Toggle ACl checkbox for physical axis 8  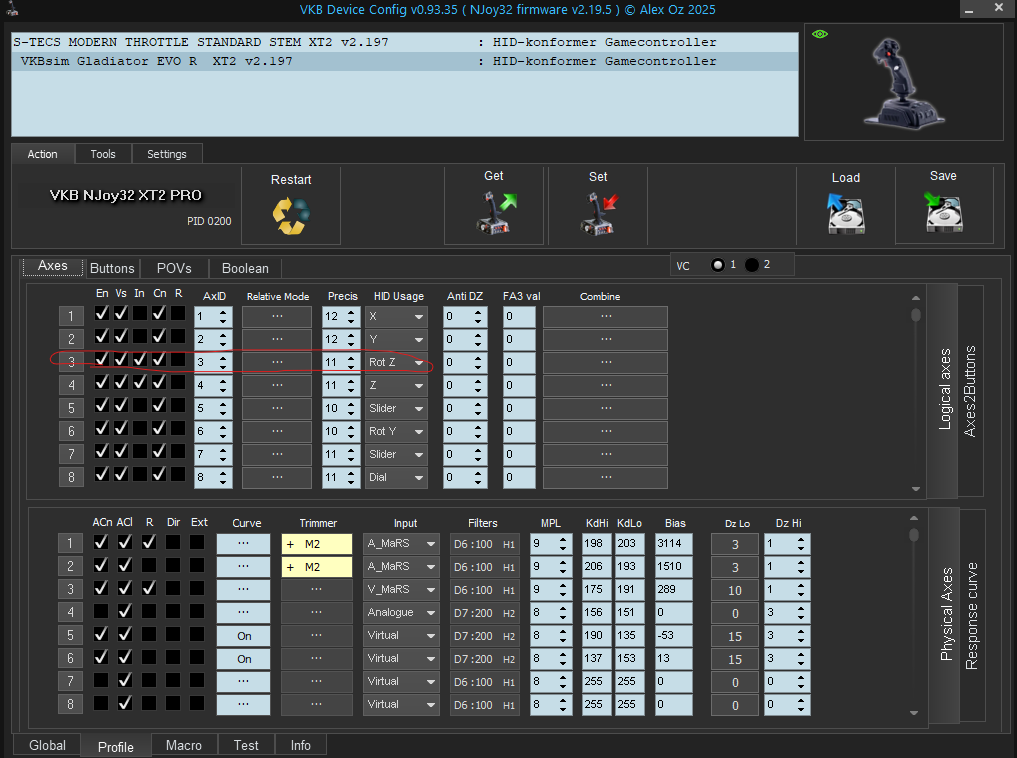pyautogui.click(x=125, y=704)
